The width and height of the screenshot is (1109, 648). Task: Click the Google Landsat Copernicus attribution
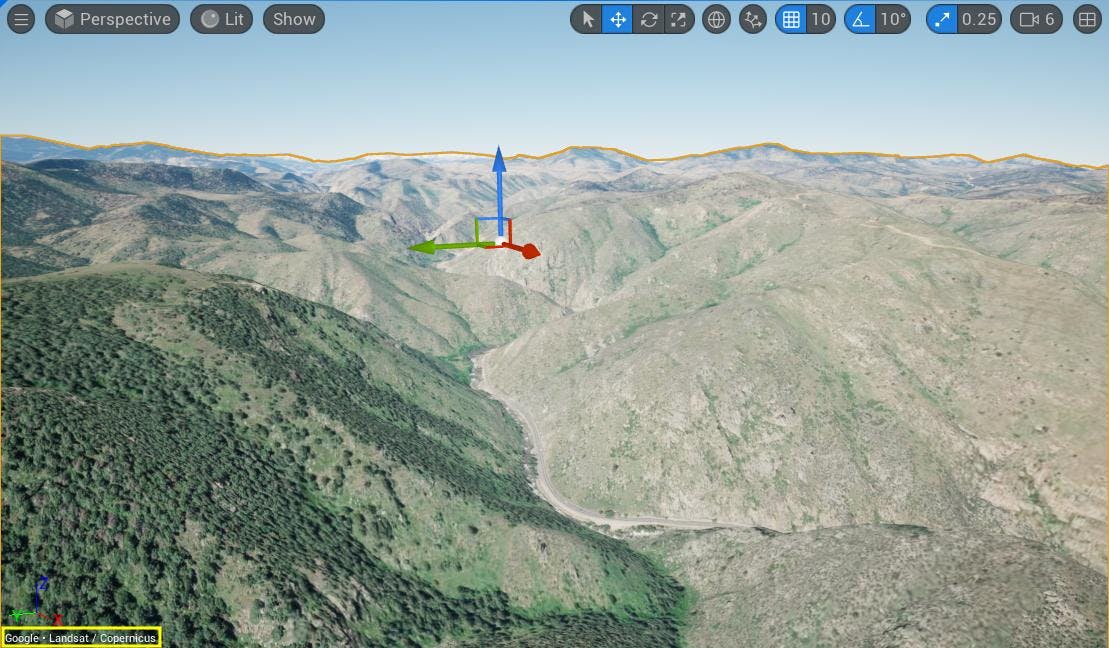pyautogui.click(x=80, y=638)
